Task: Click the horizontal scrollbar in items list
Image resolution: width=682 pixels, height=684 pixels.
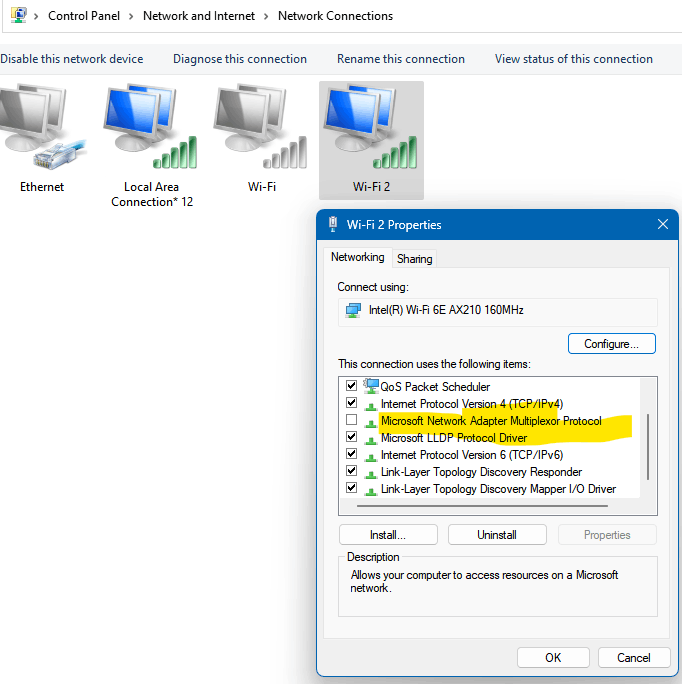Action: [482, 506]
